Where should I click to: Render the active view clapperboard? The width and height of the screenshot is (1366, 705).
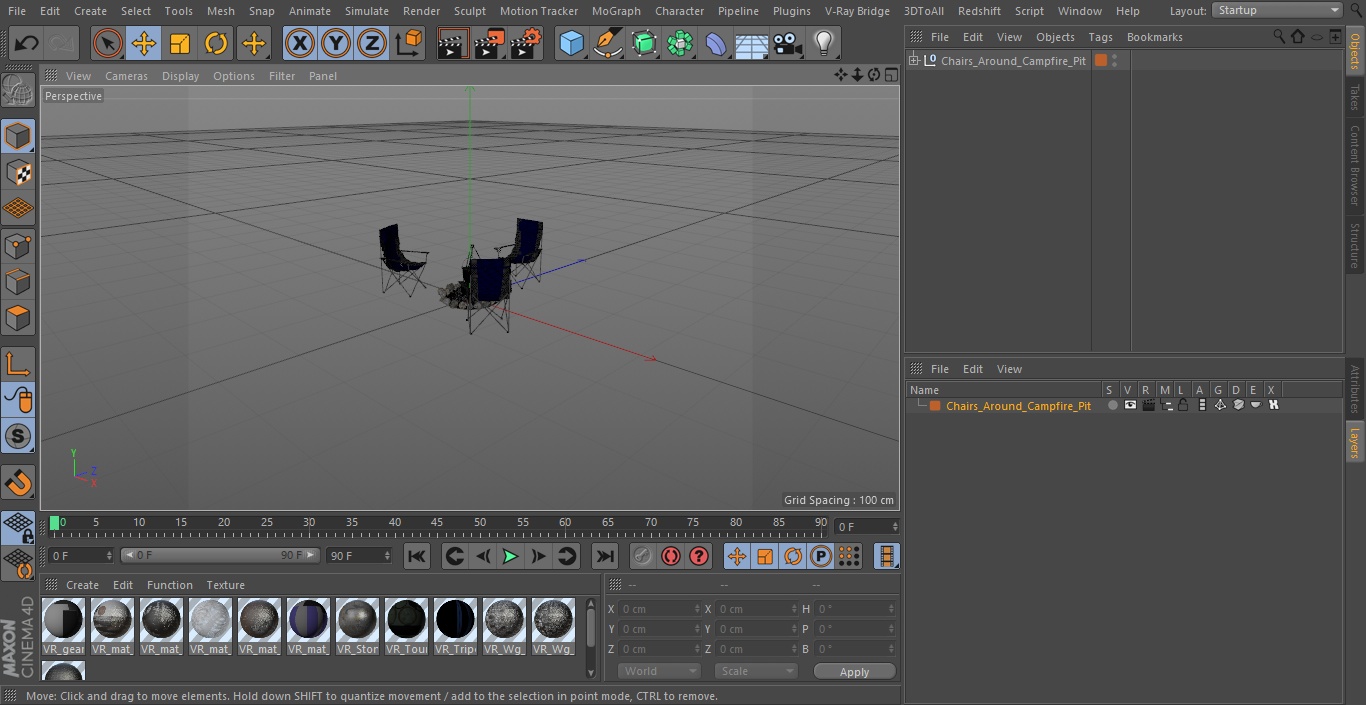click(453, 43)
